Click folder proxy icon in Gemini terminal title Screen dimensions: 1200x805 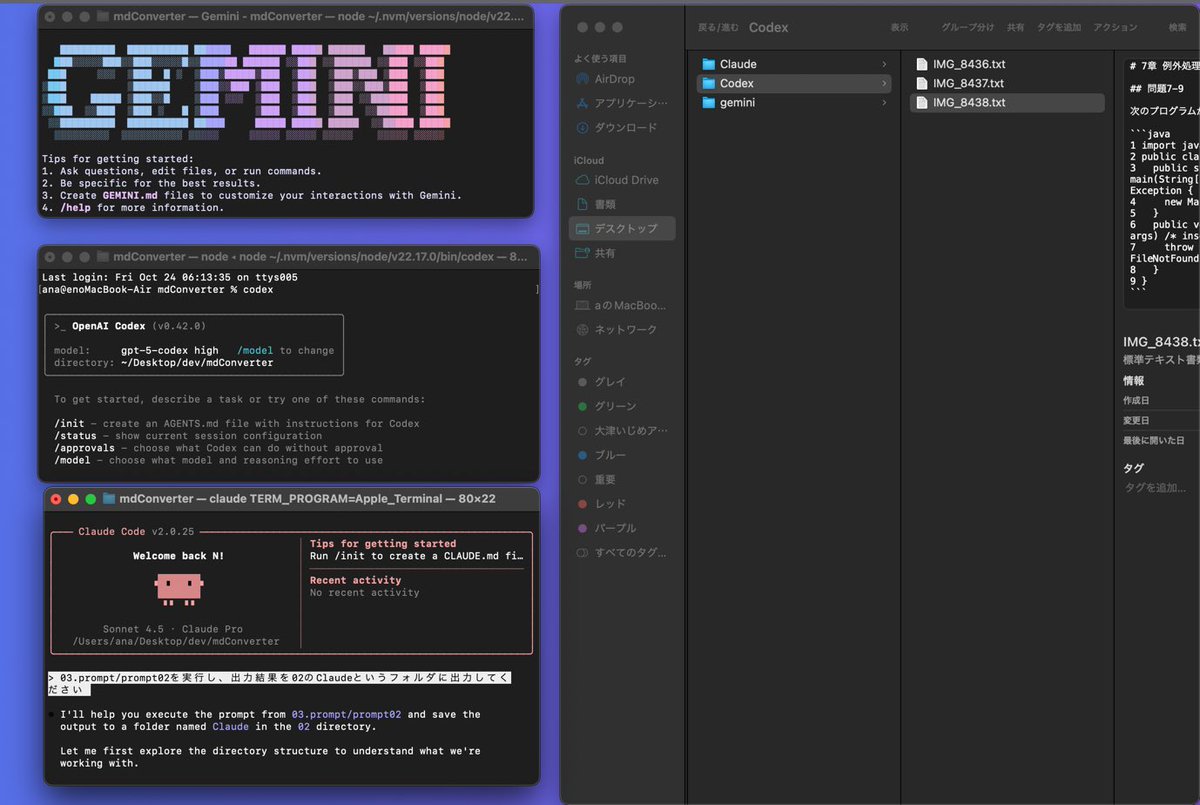(104, 16)
